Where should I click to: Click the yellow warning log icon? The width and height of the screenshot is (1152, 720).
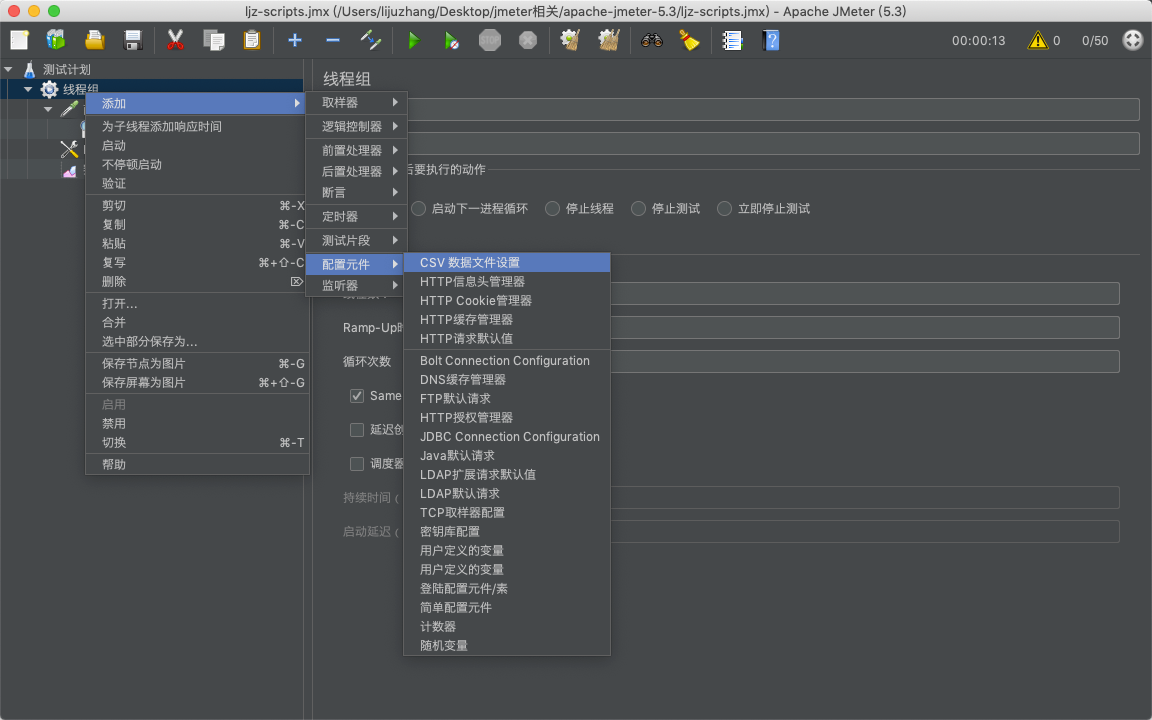(x=1037, y=40)
